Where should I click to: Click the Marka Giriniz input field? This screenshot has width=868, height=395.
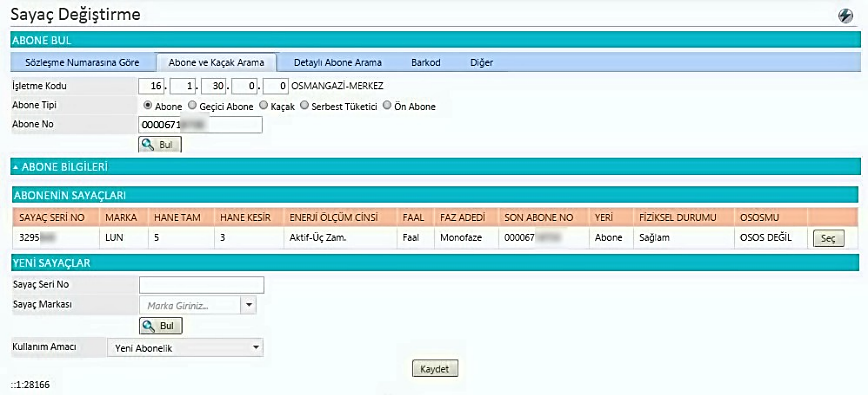(x=190, y=305)
